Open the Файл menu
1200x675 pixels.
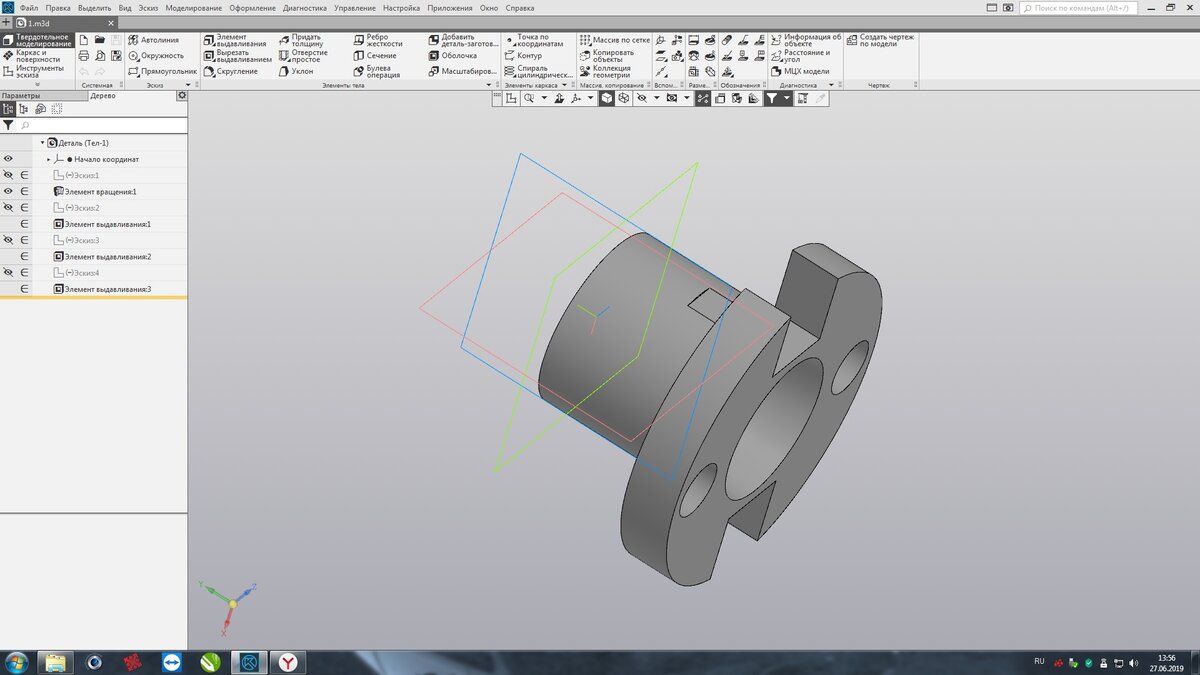coord(28,7)
